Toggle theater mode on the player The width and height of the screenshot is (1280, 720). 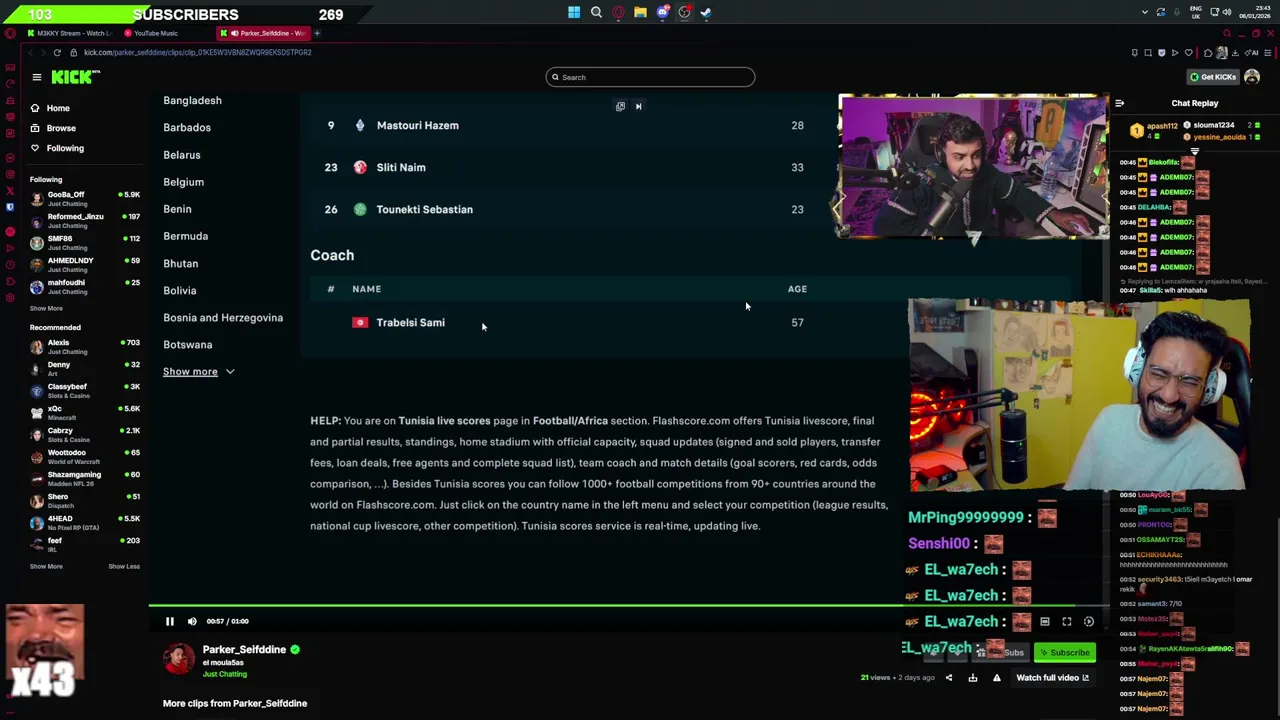(1045, 622)
